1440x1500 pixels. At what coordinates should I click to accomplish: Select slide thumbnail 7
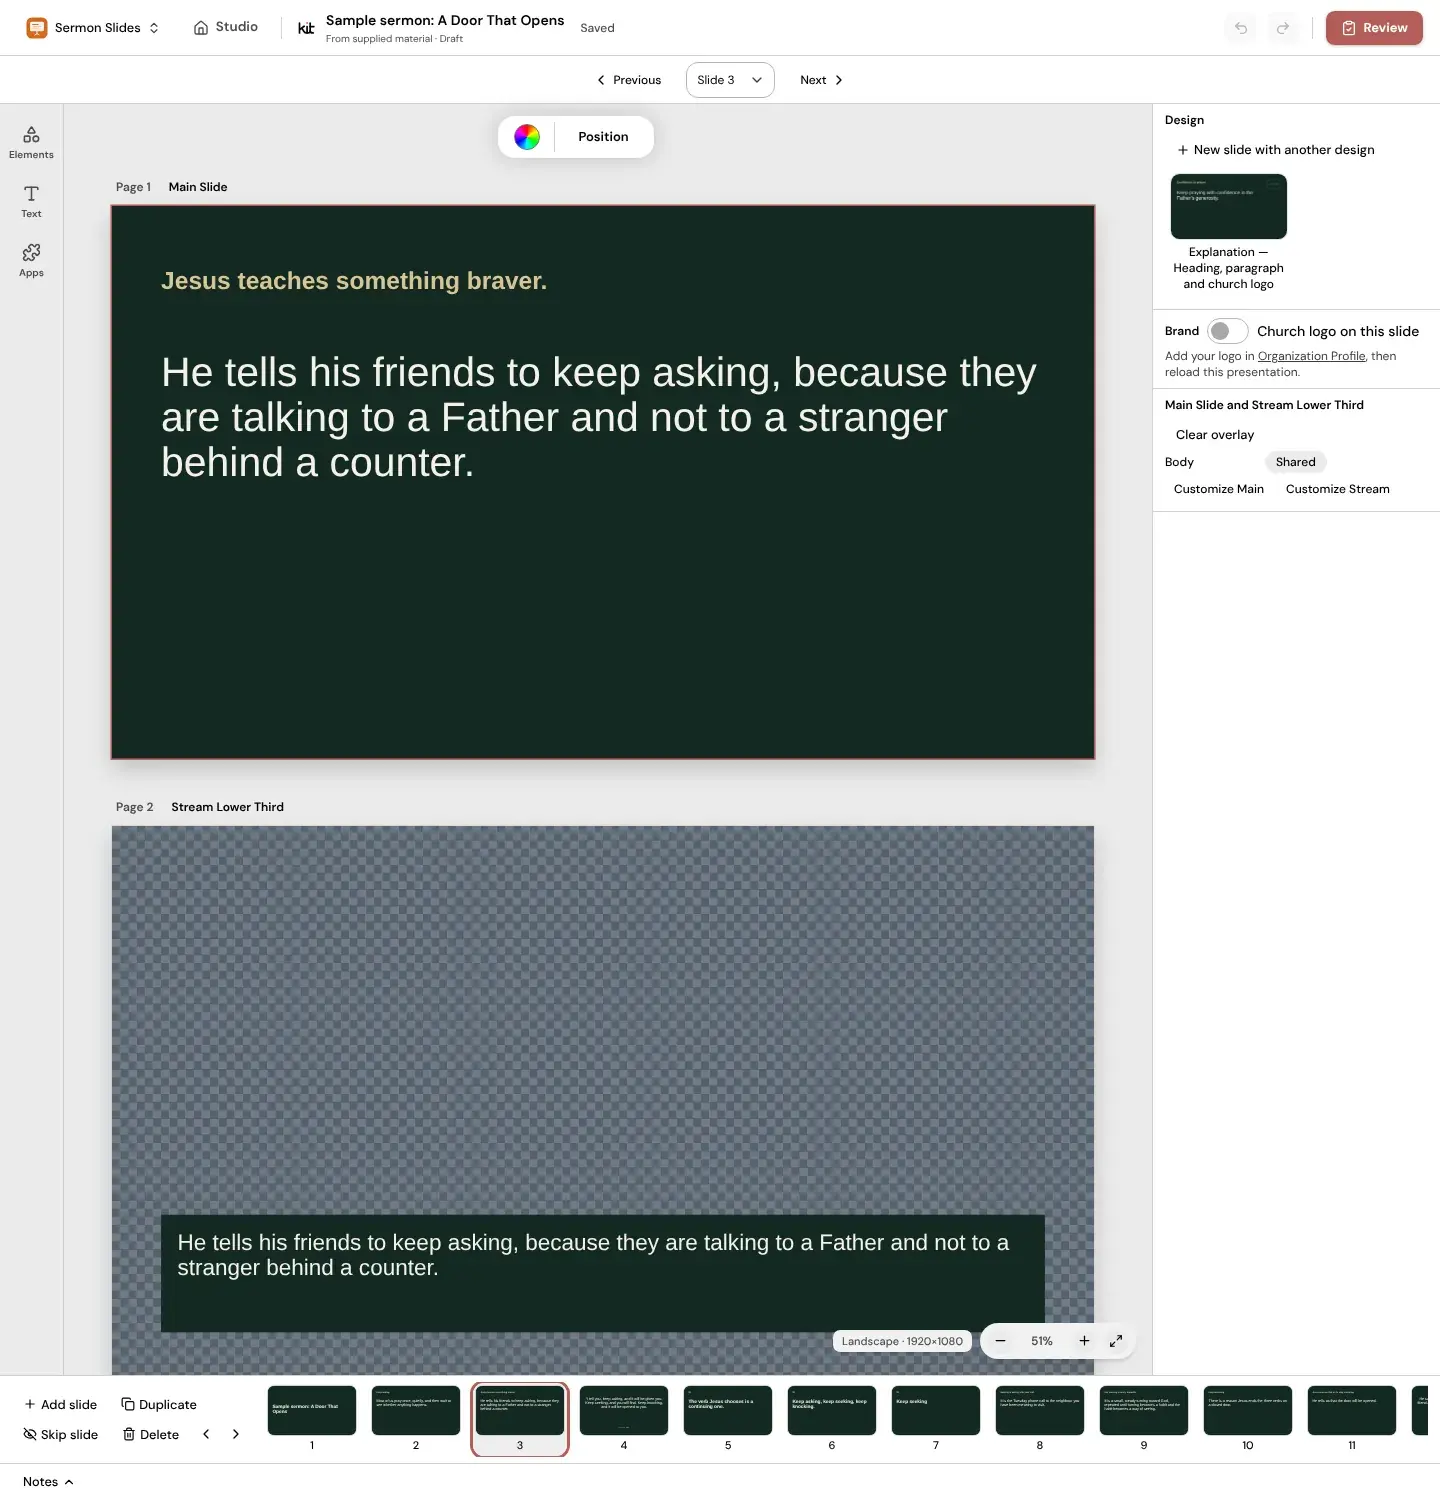click(936, 1410)
